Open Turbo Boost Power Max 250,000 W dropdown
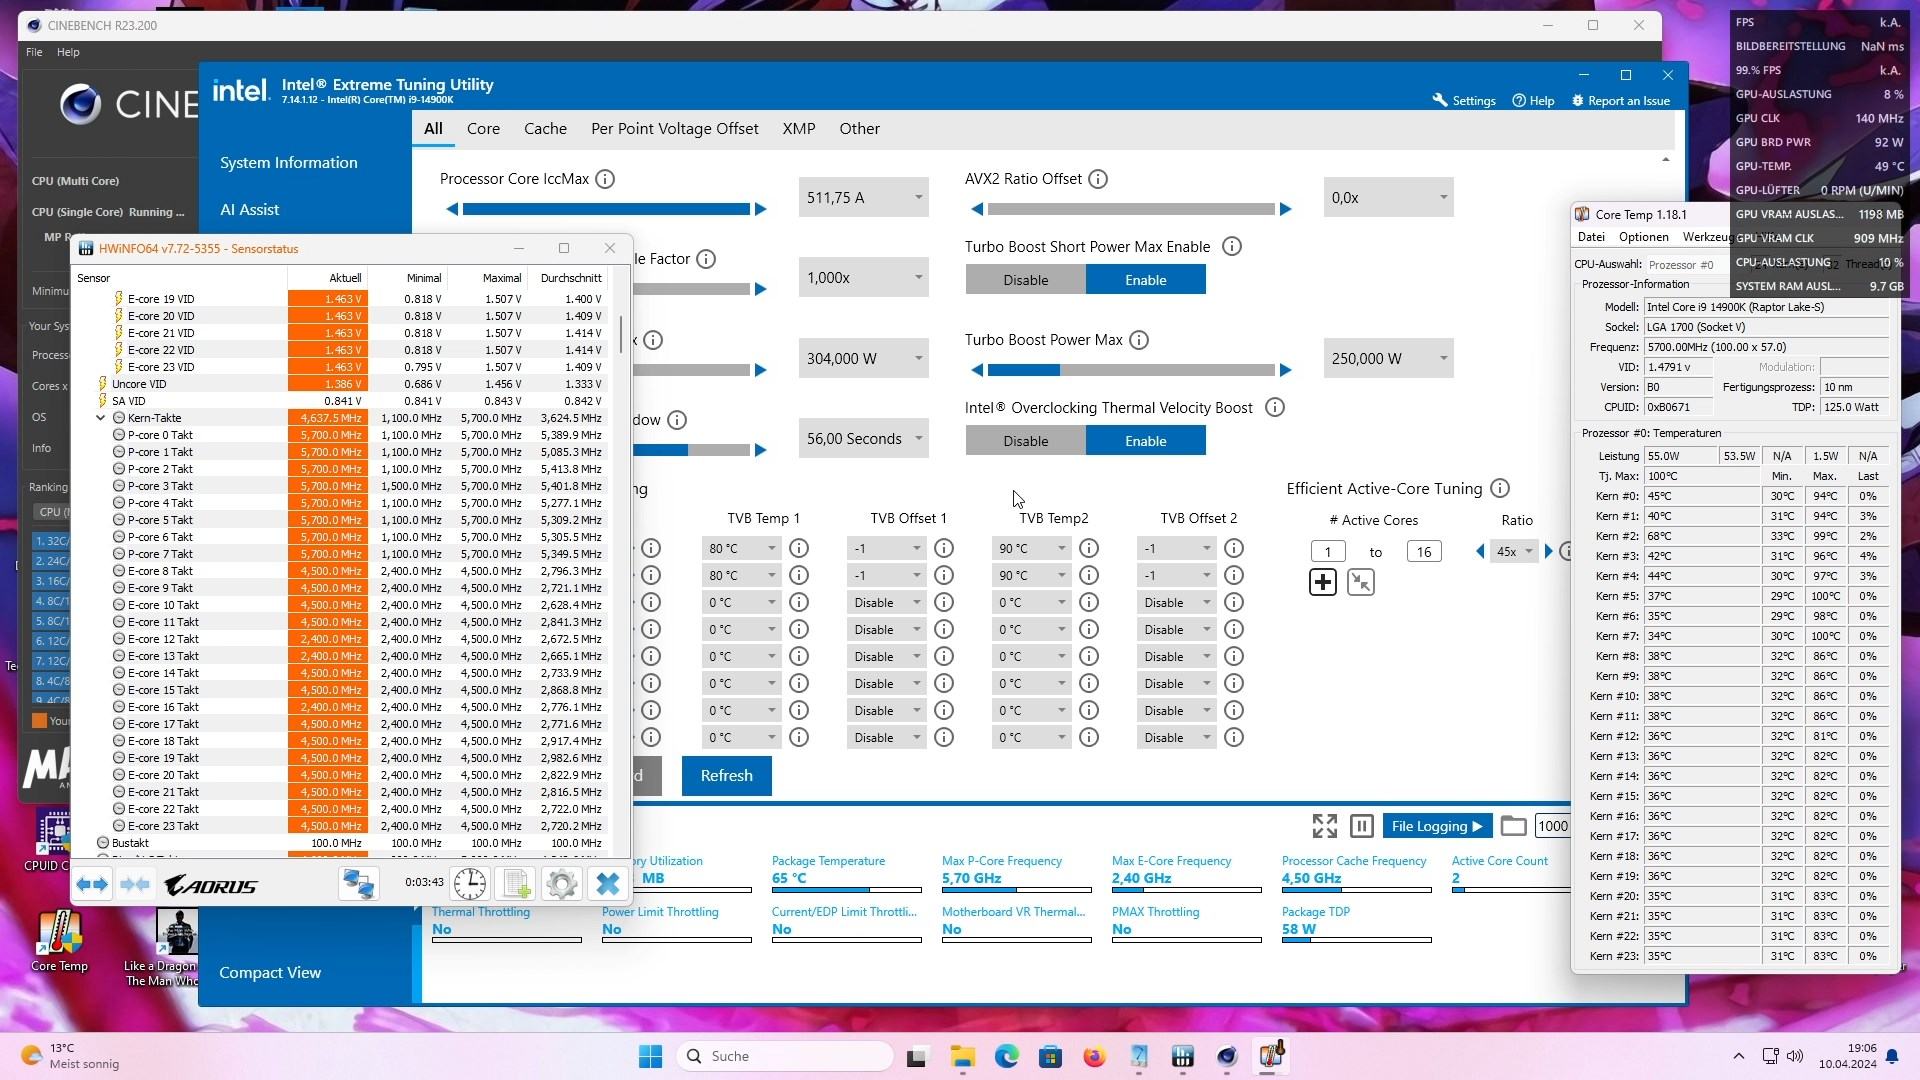Screen dimensions: 1920x1080 pos(1389,359)
